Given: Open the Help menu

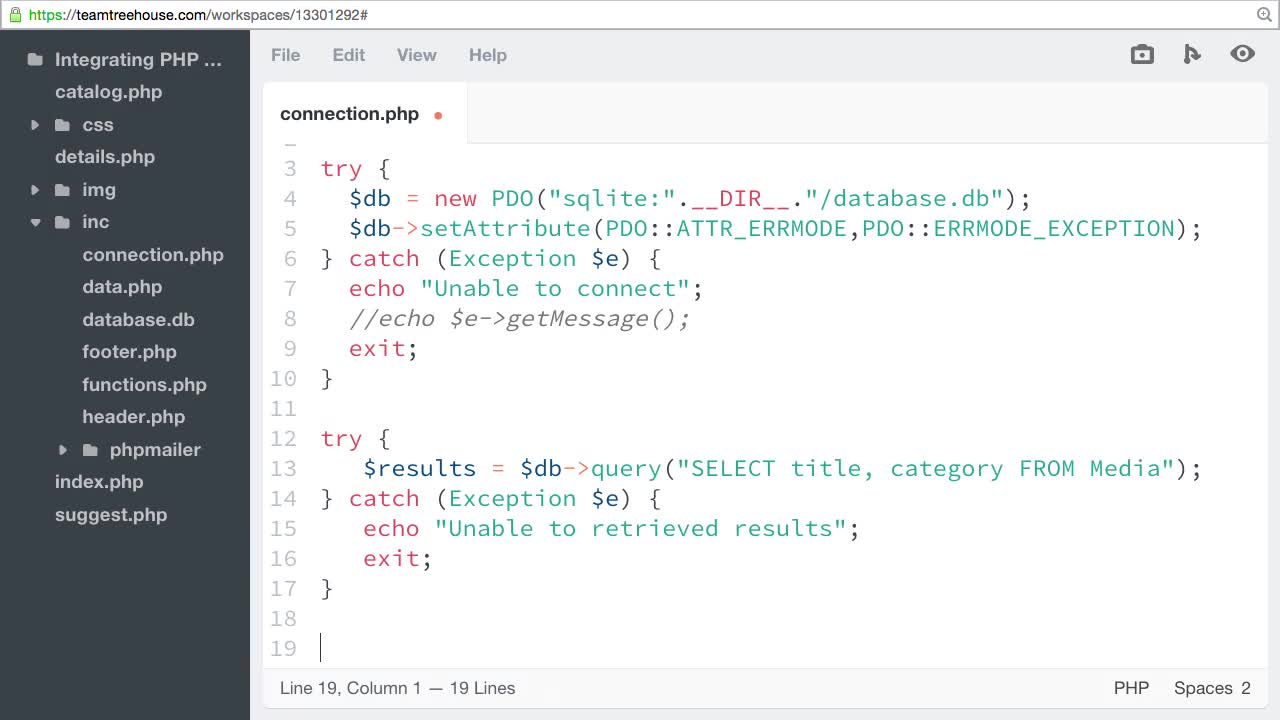Looking at the screenshot, I should pos(488,55).
